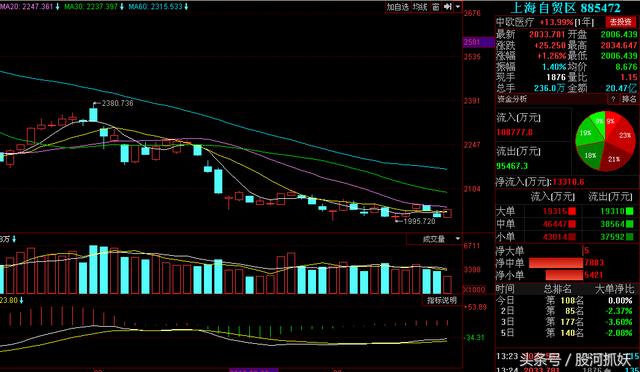
Task: Open the 资金分析 question mark help icon
Action: click(613, 99)
